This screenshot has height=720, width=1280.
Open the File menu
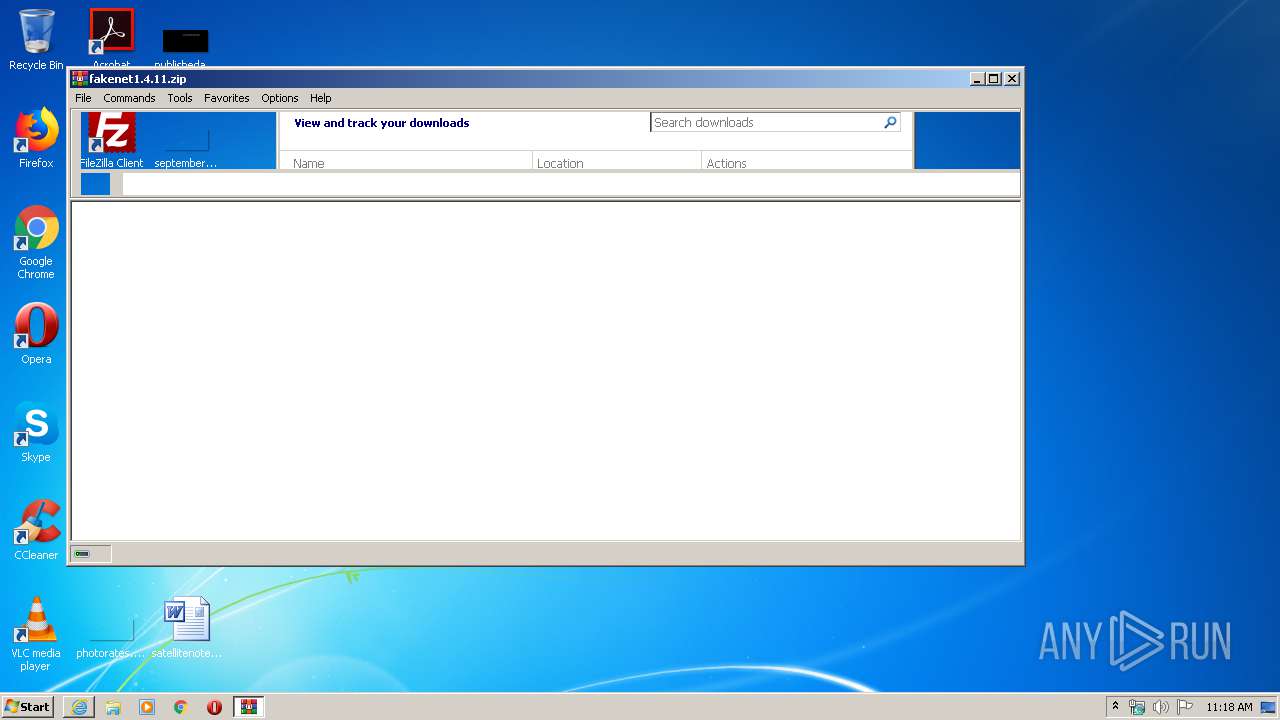coord(83,98)
